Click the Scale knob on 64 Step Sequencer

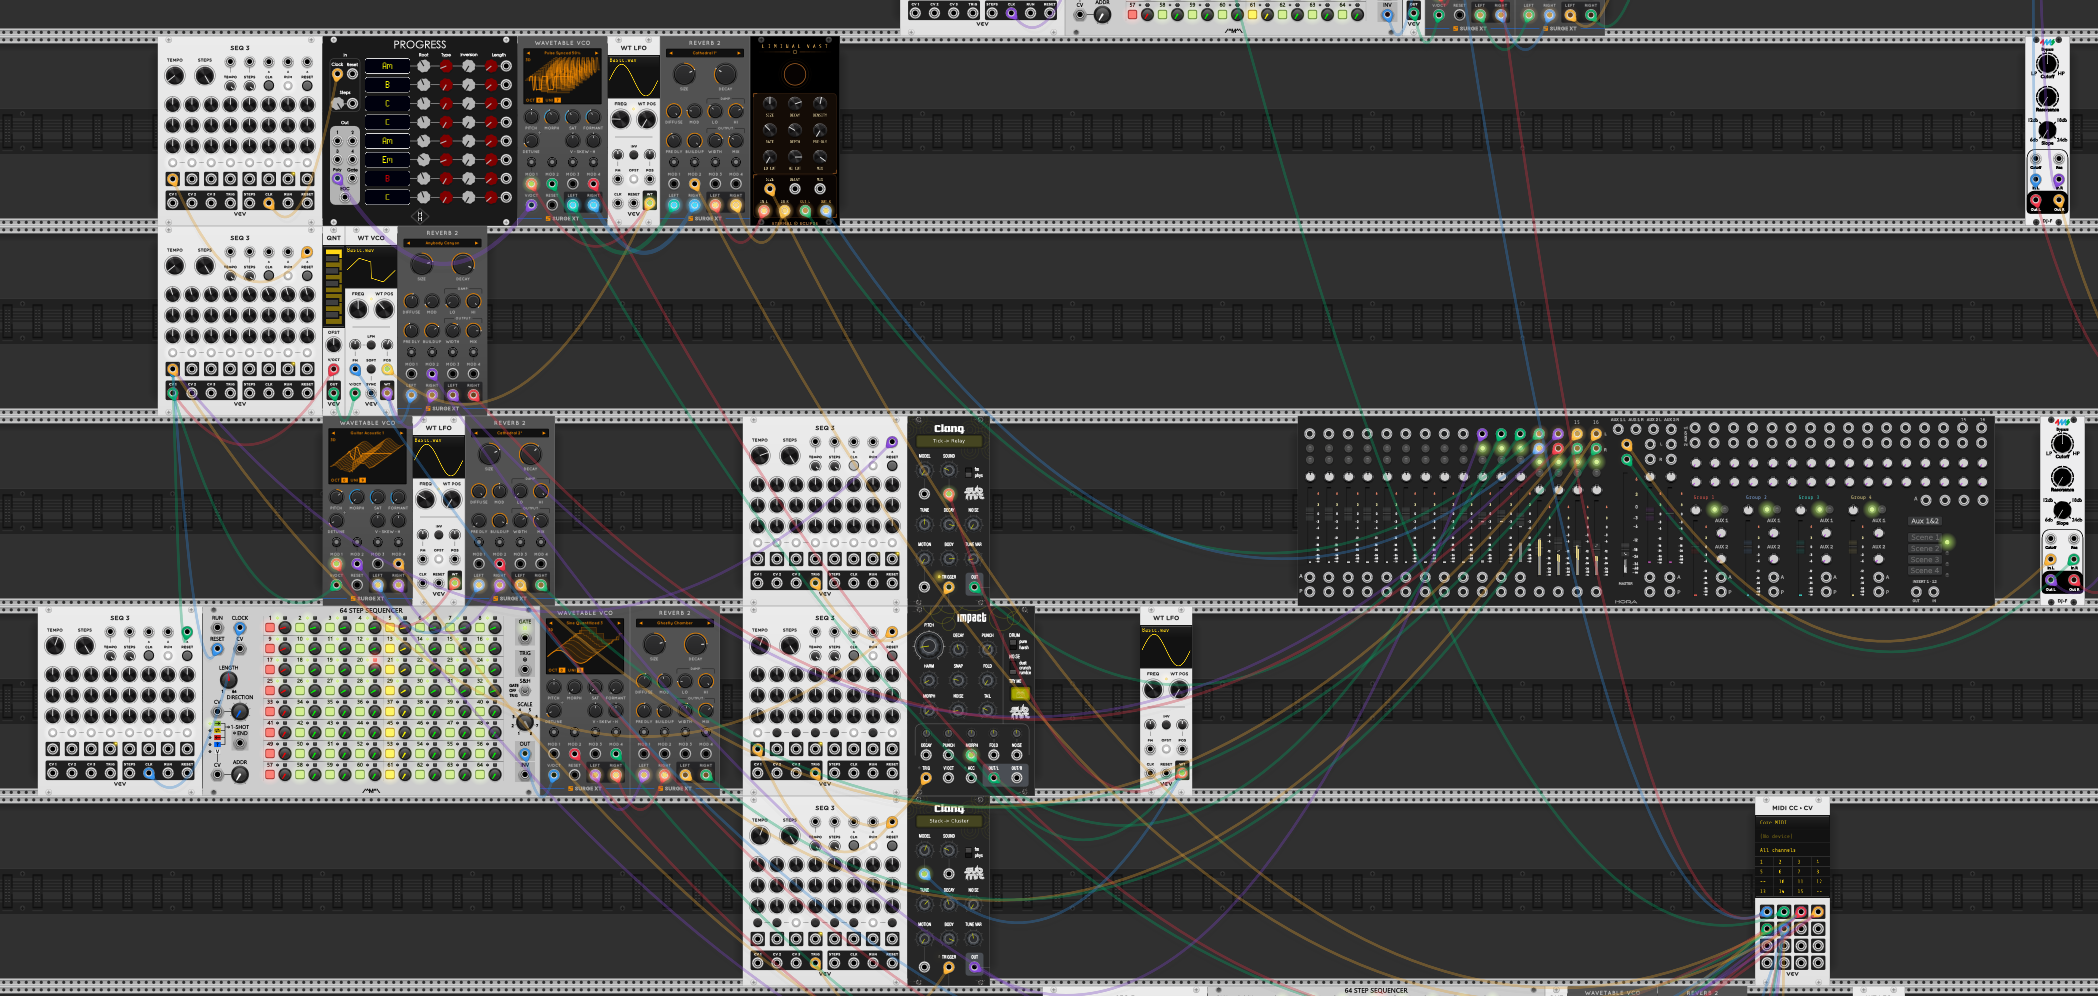(525, 722)
